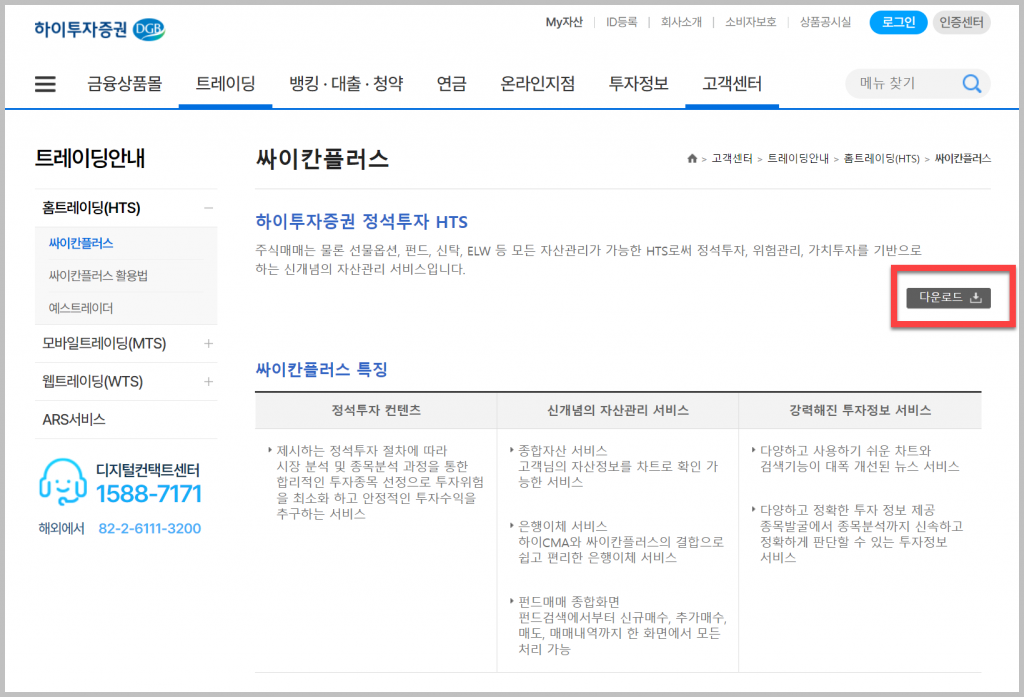
Task: Open 웹트레이딩(WTS) sidebar item
Action: 93,381
